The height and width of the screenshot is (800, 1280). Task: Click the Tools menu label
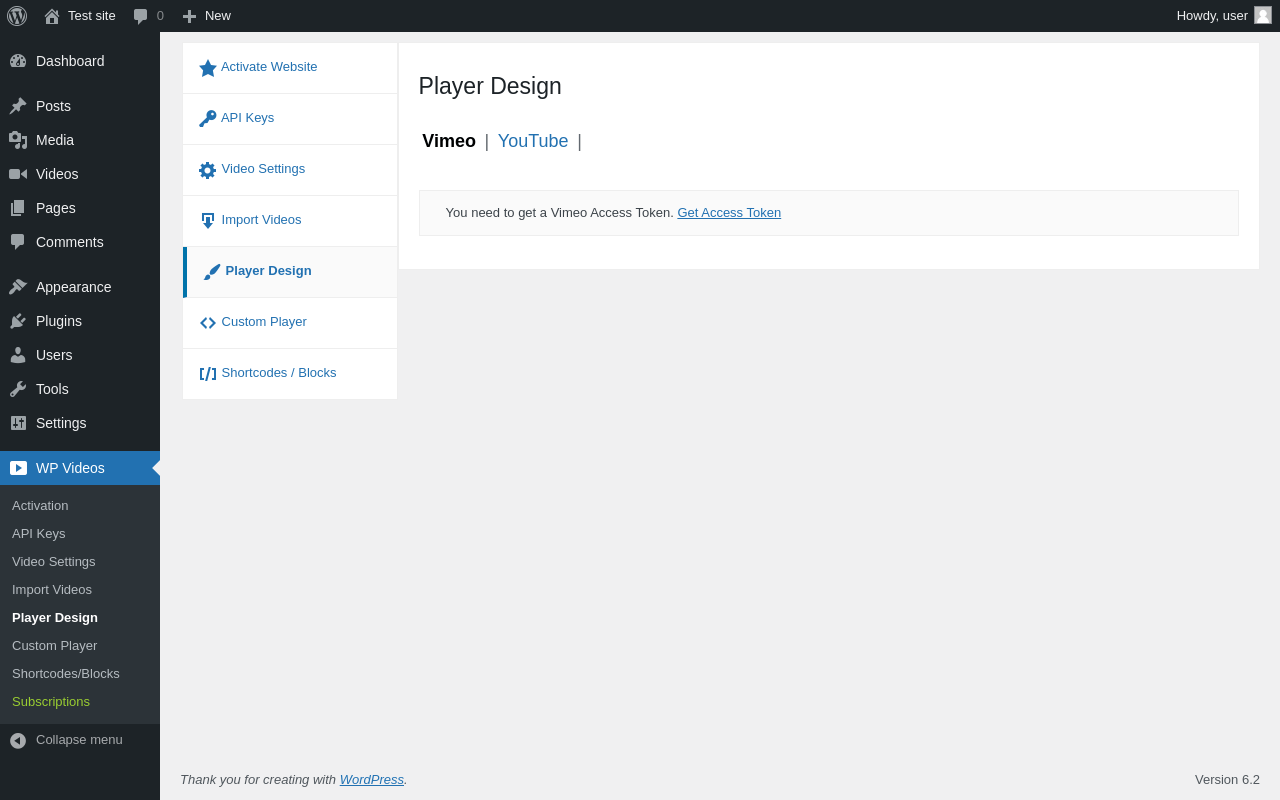[x=52, y=389]
